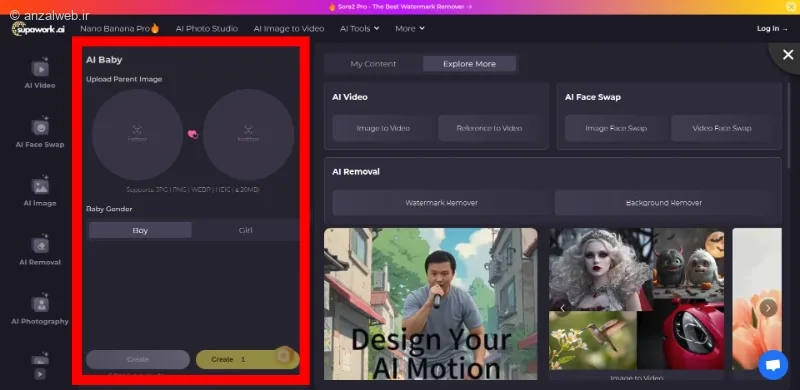Open the Design Your AI Motion thumbnail
This screenshot has width=800, height=390.
click(431, 304)
